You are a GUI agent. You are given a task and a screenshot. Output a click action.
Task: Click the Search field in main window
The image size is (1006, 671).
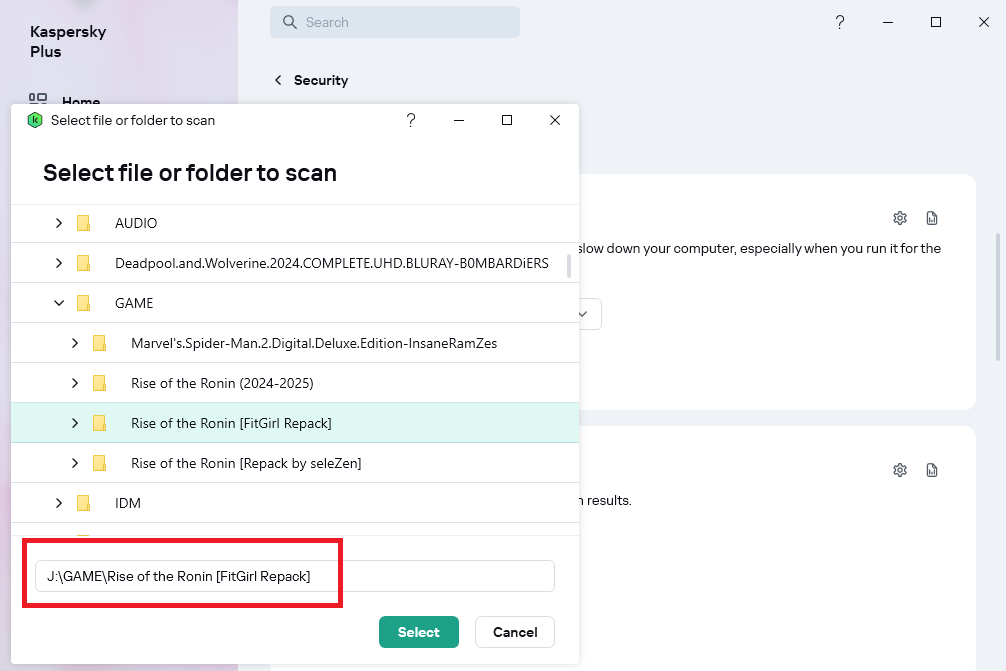tap(395, 22)
